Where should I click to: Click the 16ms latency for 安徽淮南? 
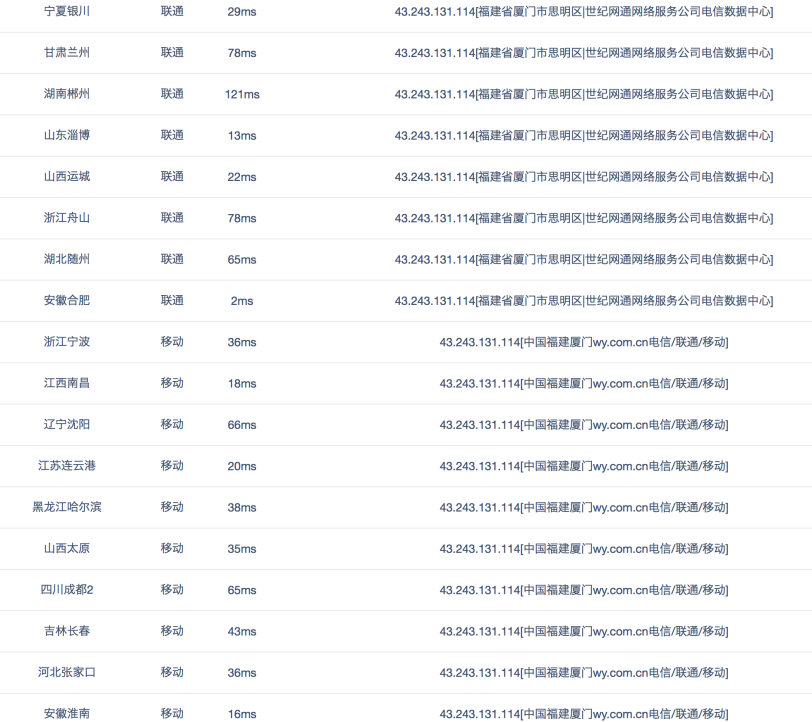[x=242, y=714]
